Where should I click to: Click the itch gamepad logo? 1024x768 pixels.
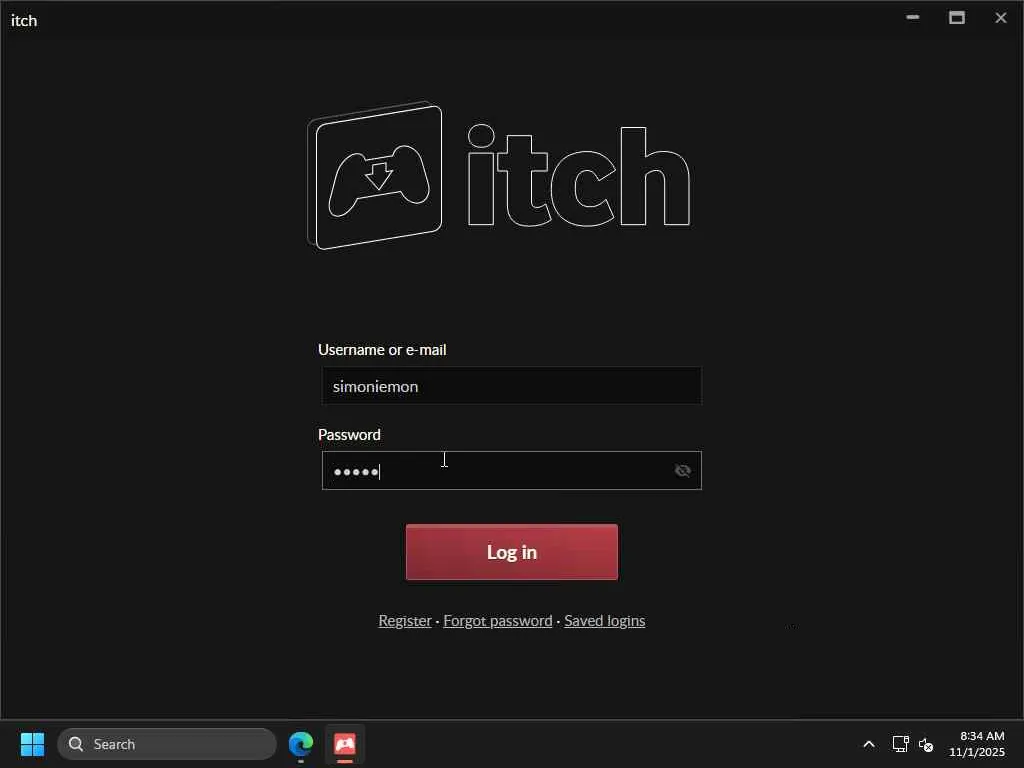pyautogui.click(x=375, y=176)
